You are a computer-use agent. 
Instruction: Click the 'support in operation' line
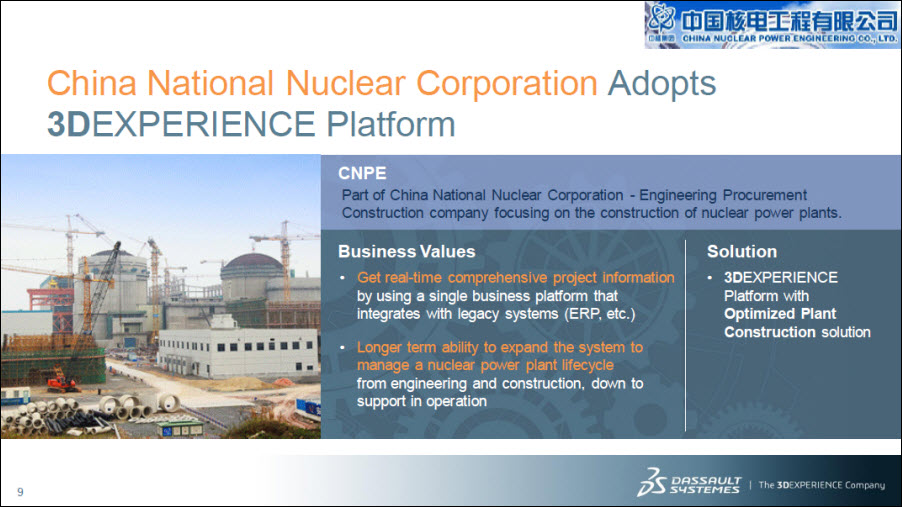tap(422, 402)
